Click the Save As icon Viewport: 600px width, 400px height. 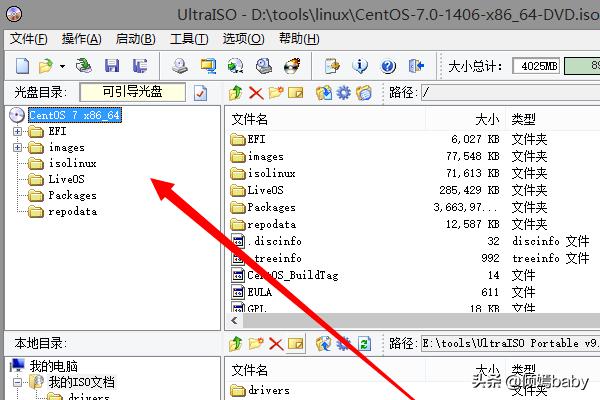(x=140, y=66)
